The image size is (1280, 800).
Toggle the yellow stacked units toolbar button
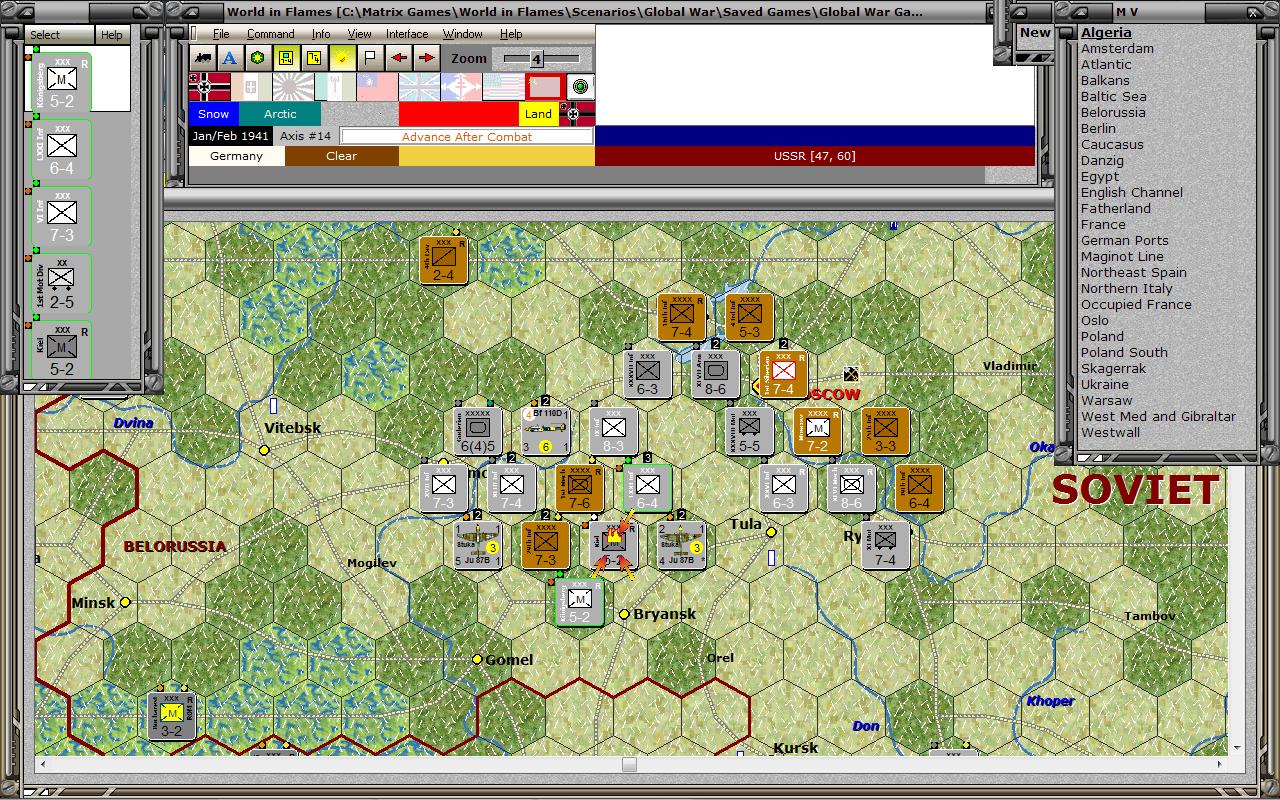tap(314, 58)
